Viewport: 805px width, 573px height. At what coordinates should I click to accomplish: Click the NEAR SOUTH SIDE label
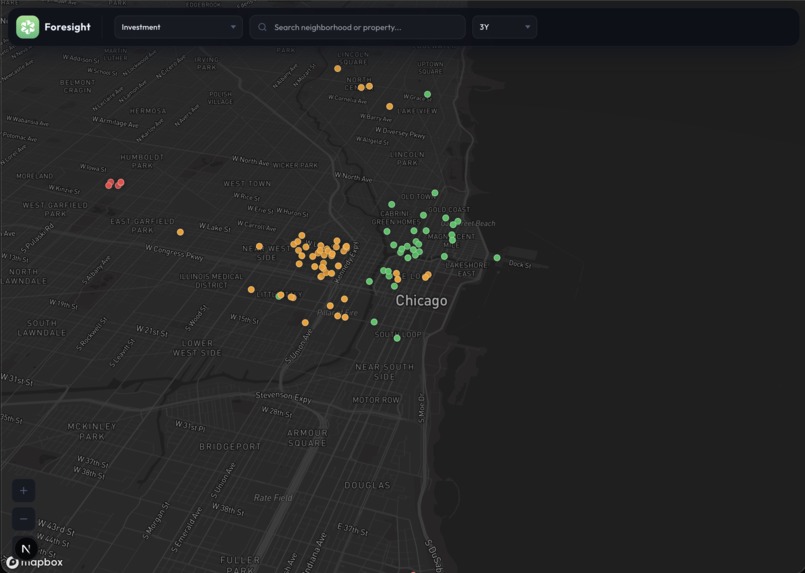coord(385,372)
